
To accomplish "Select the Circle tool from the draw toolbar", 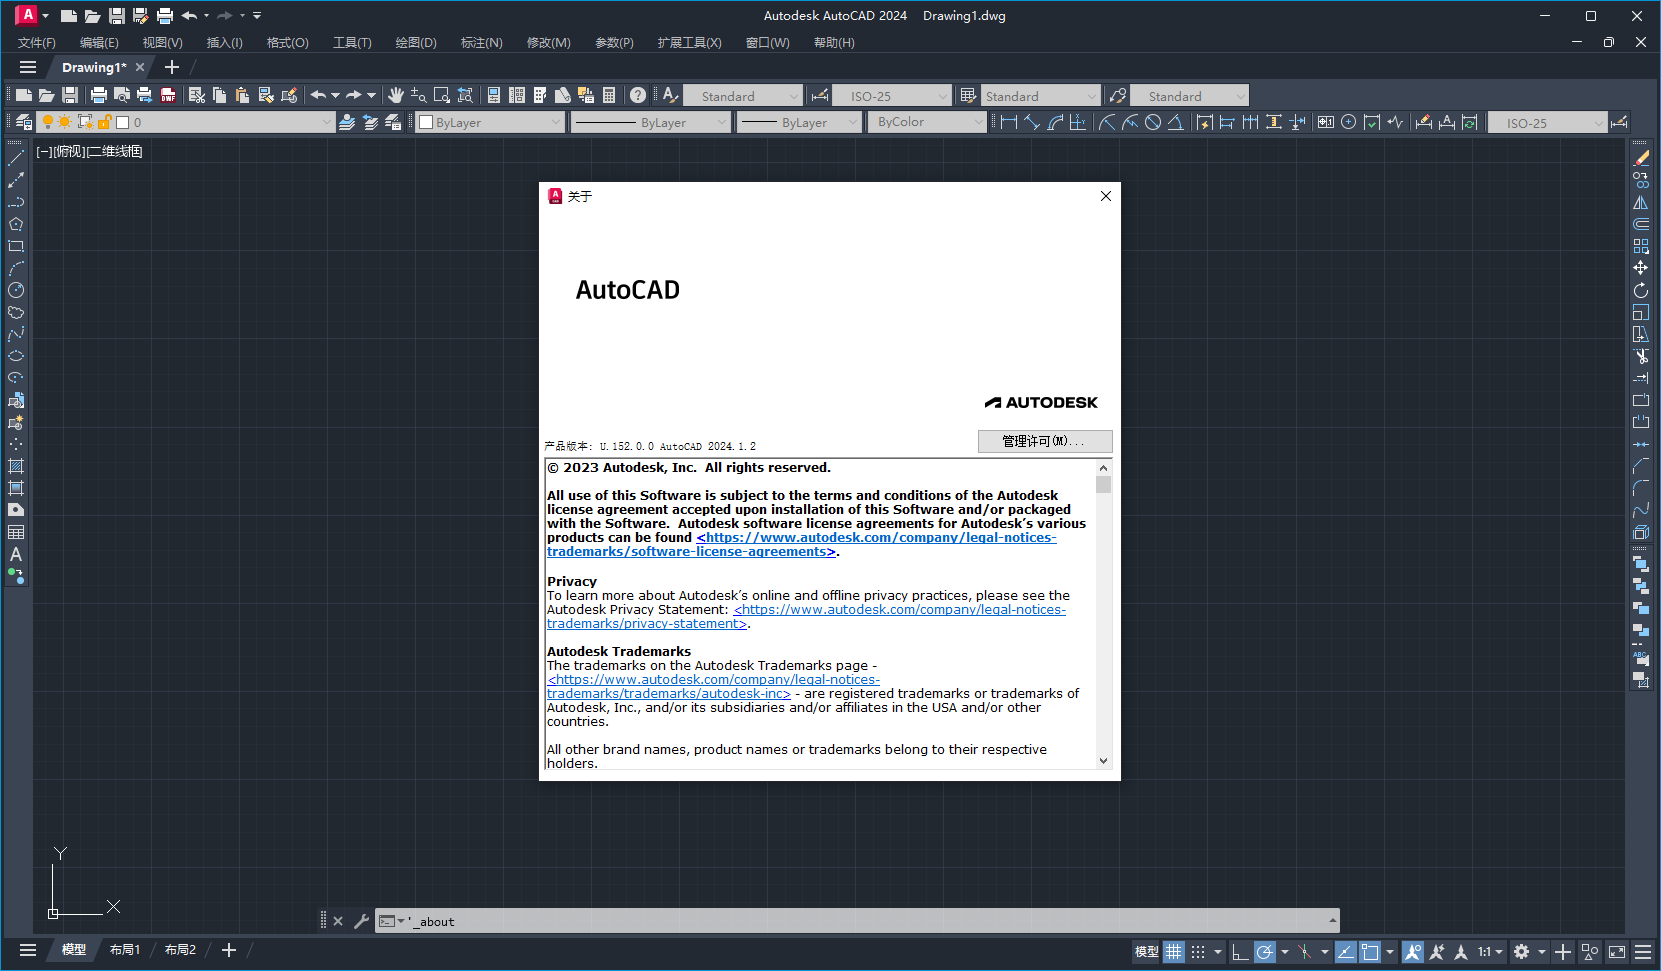I will 15,290.
